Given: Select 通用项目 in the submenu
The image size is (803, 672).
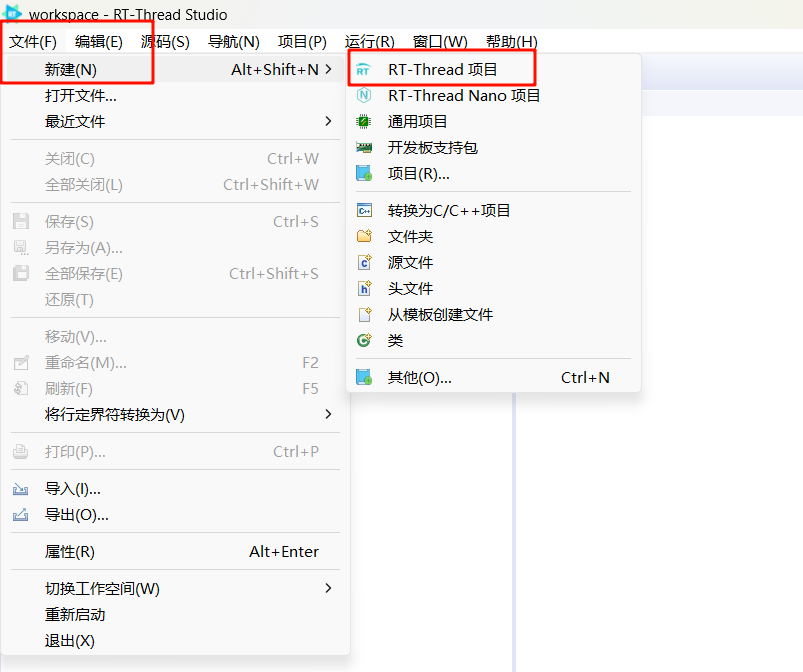Looking at the screenshot, I should click(x=494, y=121).
